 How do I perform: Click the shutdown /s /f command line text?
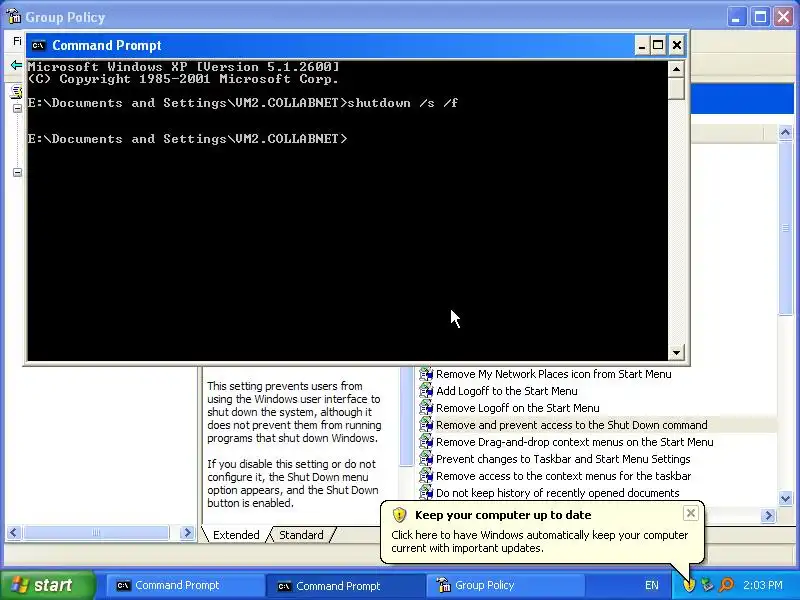[403, 103]
